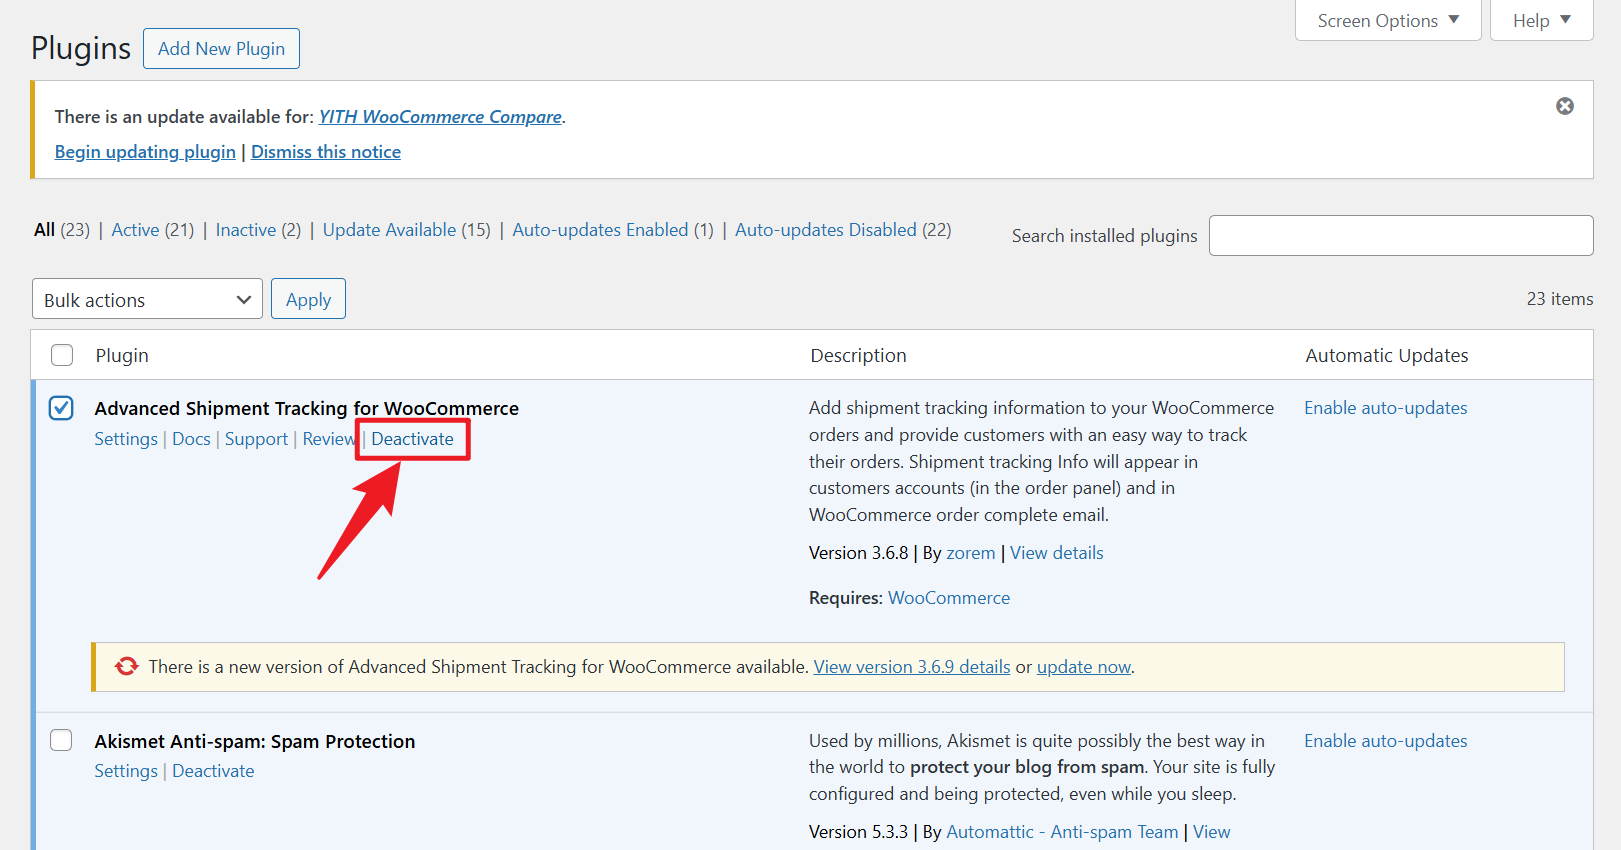1621x850 pixels.
Task: Open Support for Advanced Shipment Tracking
Action: (x=256, y=439)
